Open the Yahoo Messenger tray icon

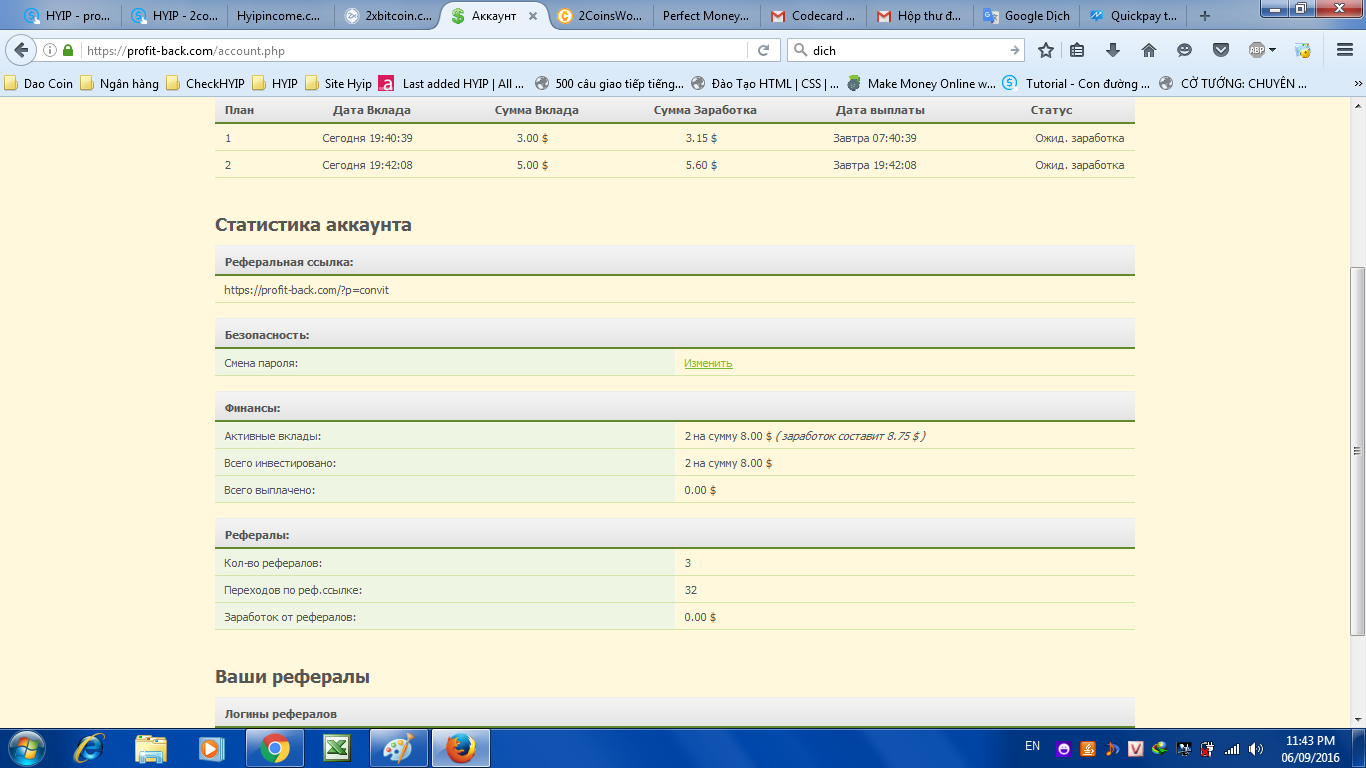(x=1063, y=748)
